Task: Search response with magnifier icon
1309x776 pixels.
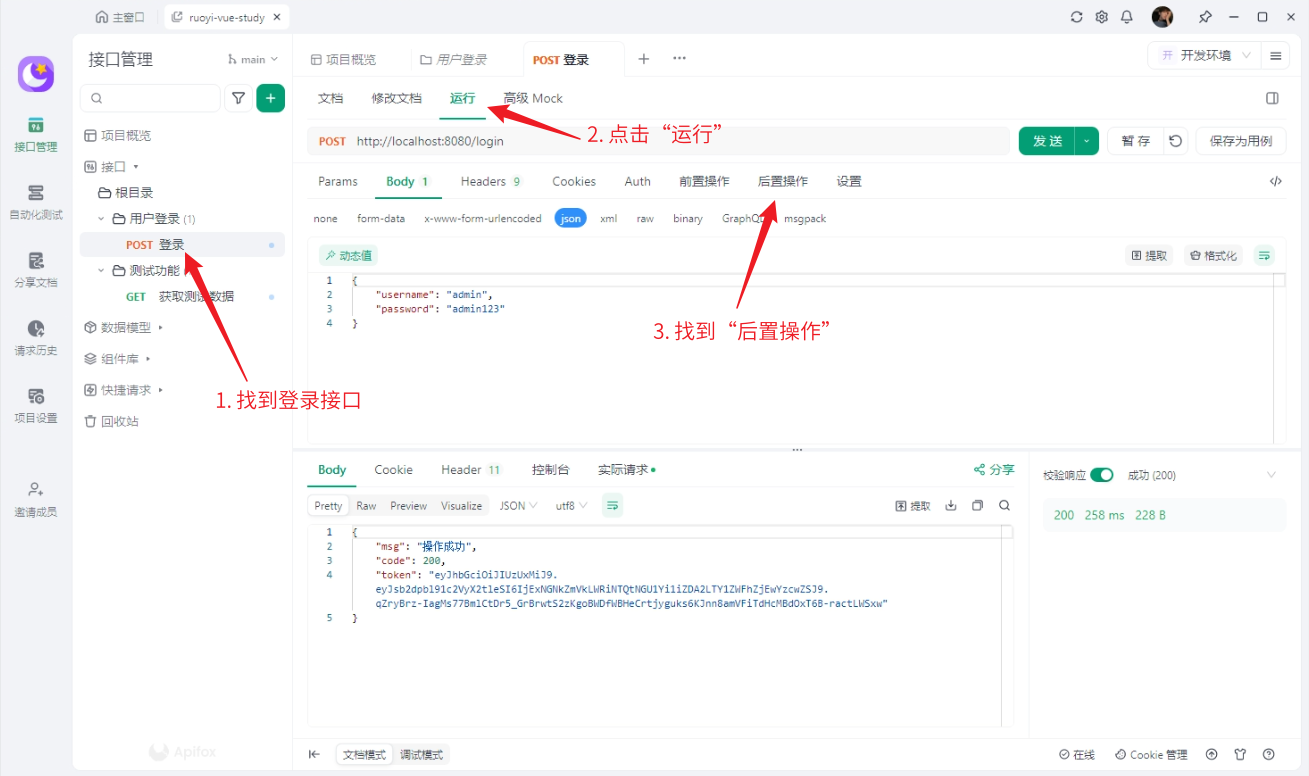Action: [x=1004, y=506]
